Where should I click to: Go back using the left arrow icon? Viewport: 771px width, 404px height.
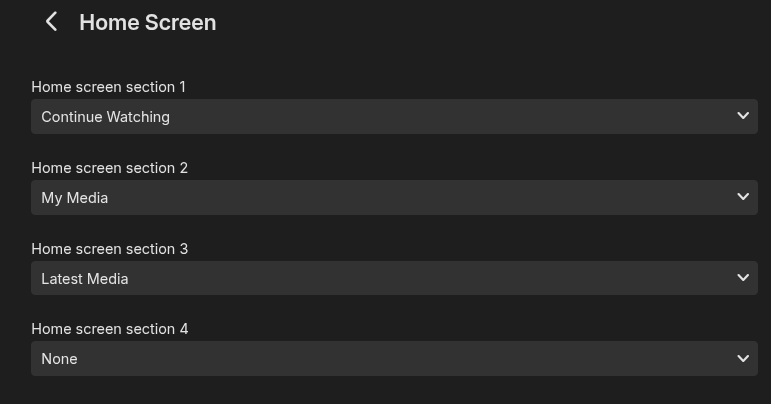tap(51, 22)
